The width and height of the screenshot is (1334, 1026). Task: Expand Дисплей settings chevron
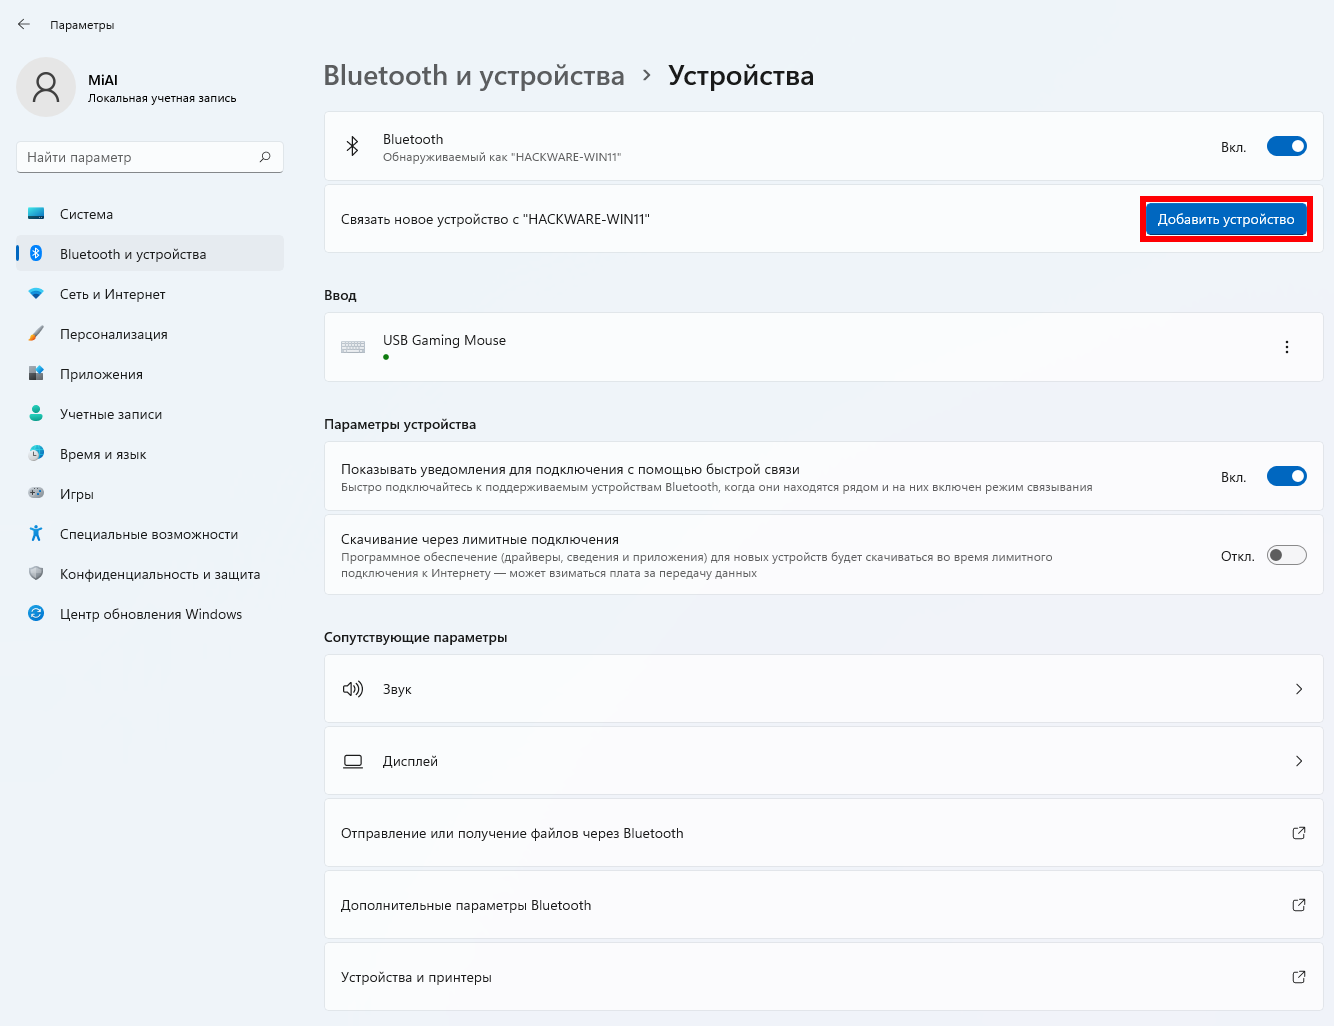[1299, 761]
